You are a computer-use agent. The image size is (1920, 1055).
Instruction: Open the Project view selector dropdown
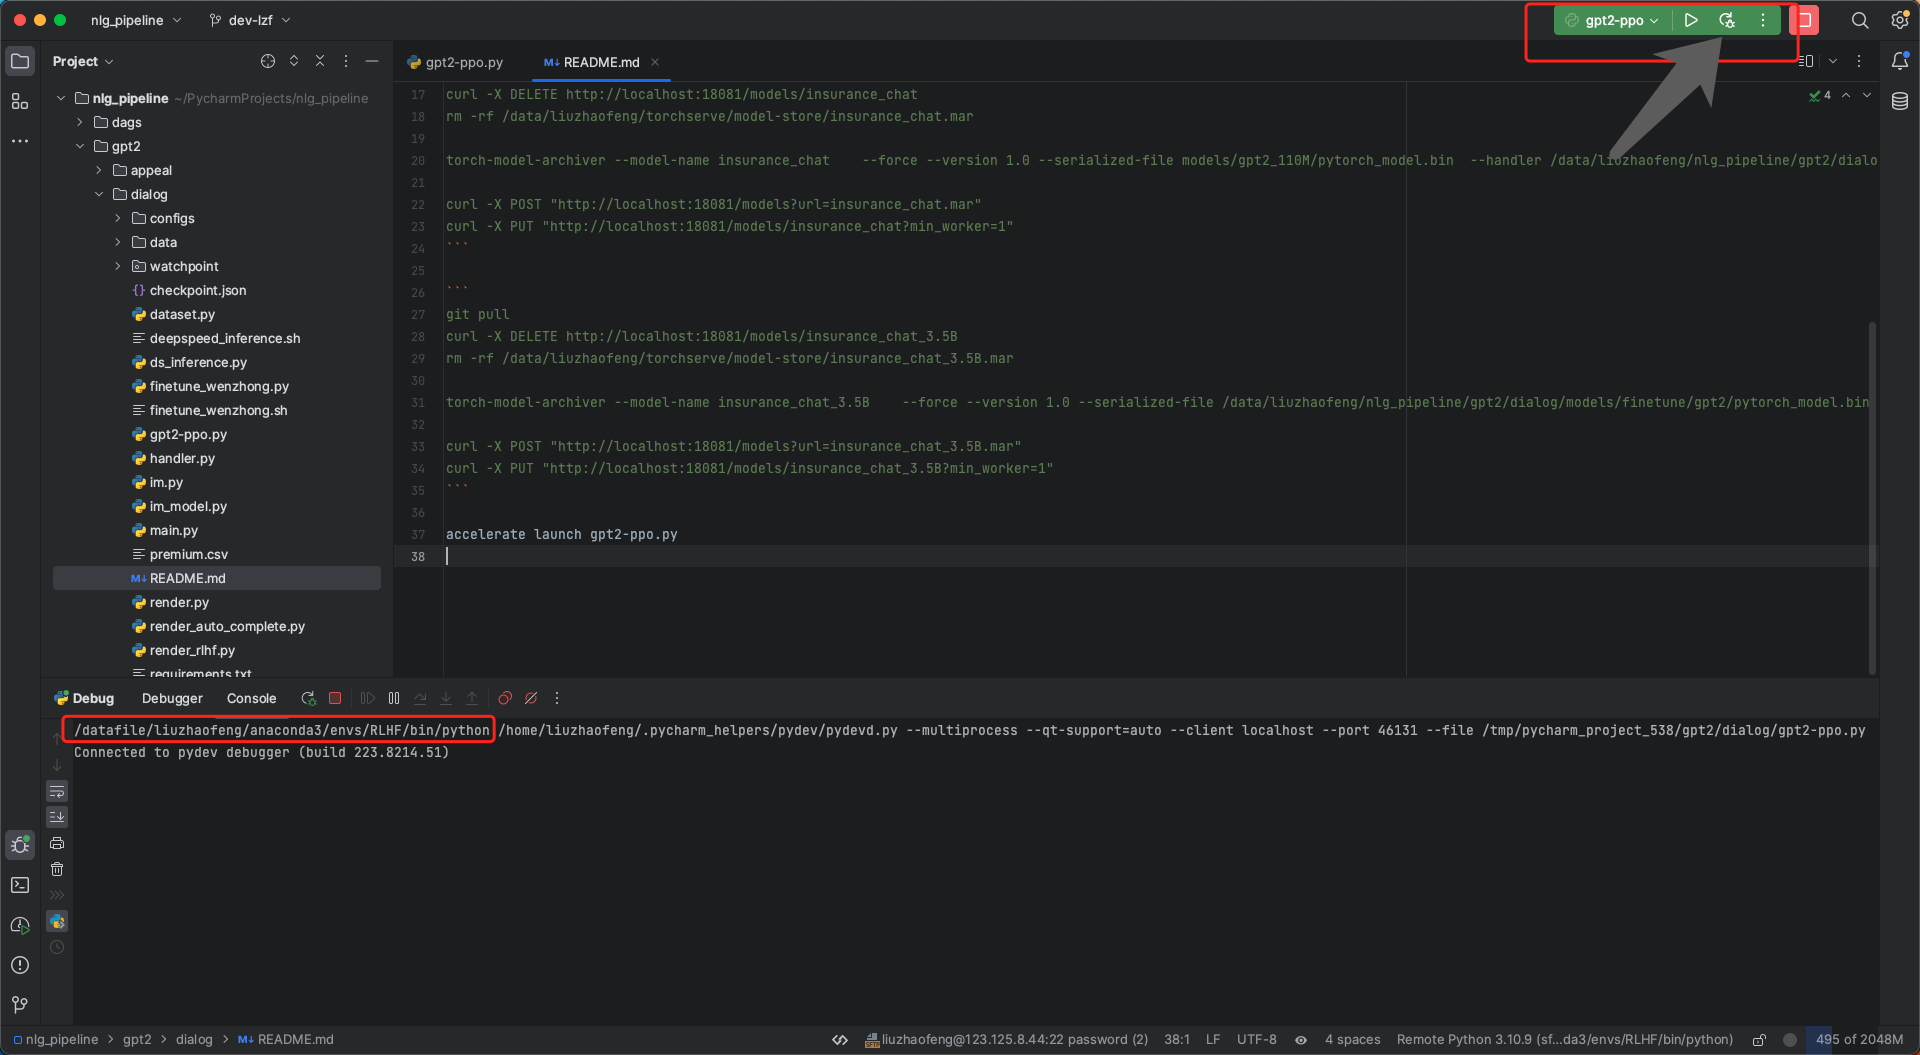coord(83,61)
